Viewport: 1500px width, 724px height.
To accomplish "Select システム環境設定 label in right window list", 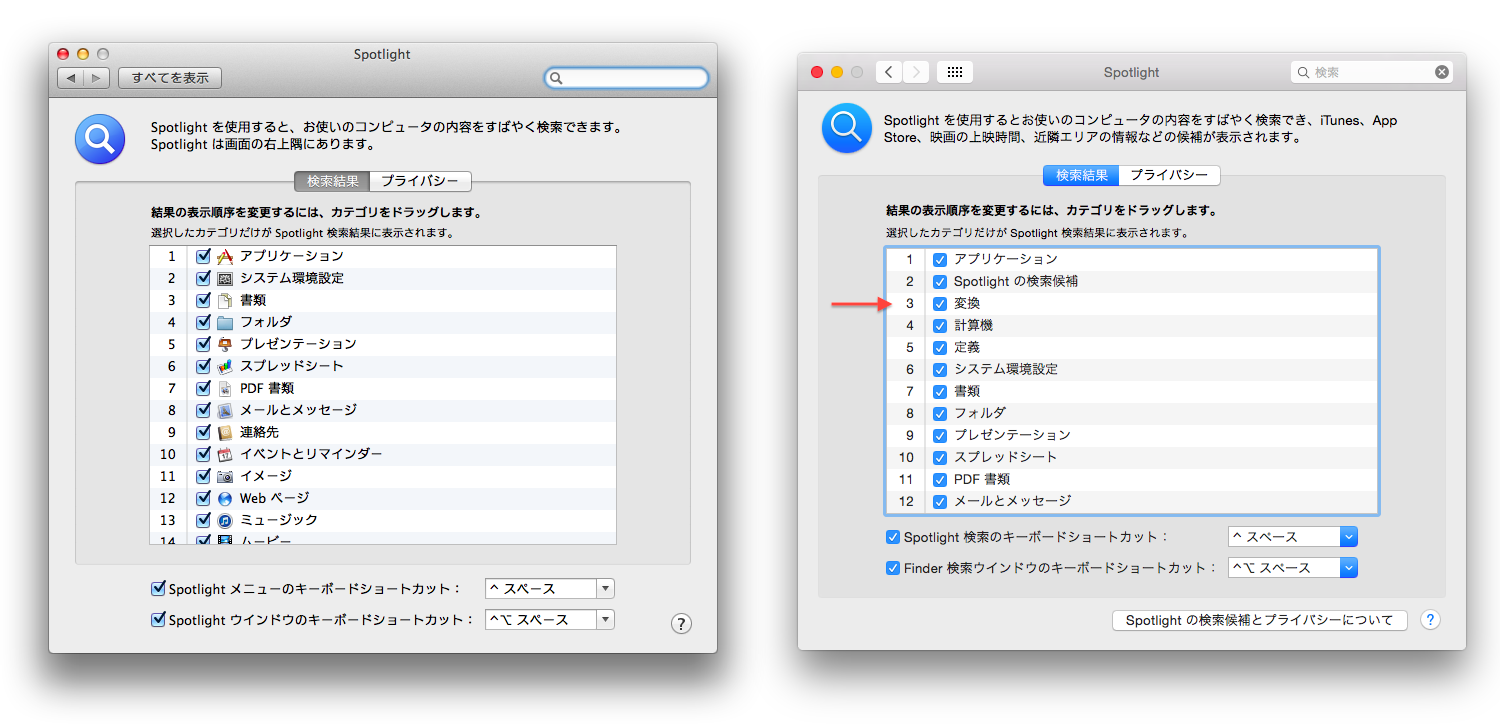I will tap(1006, 370).
